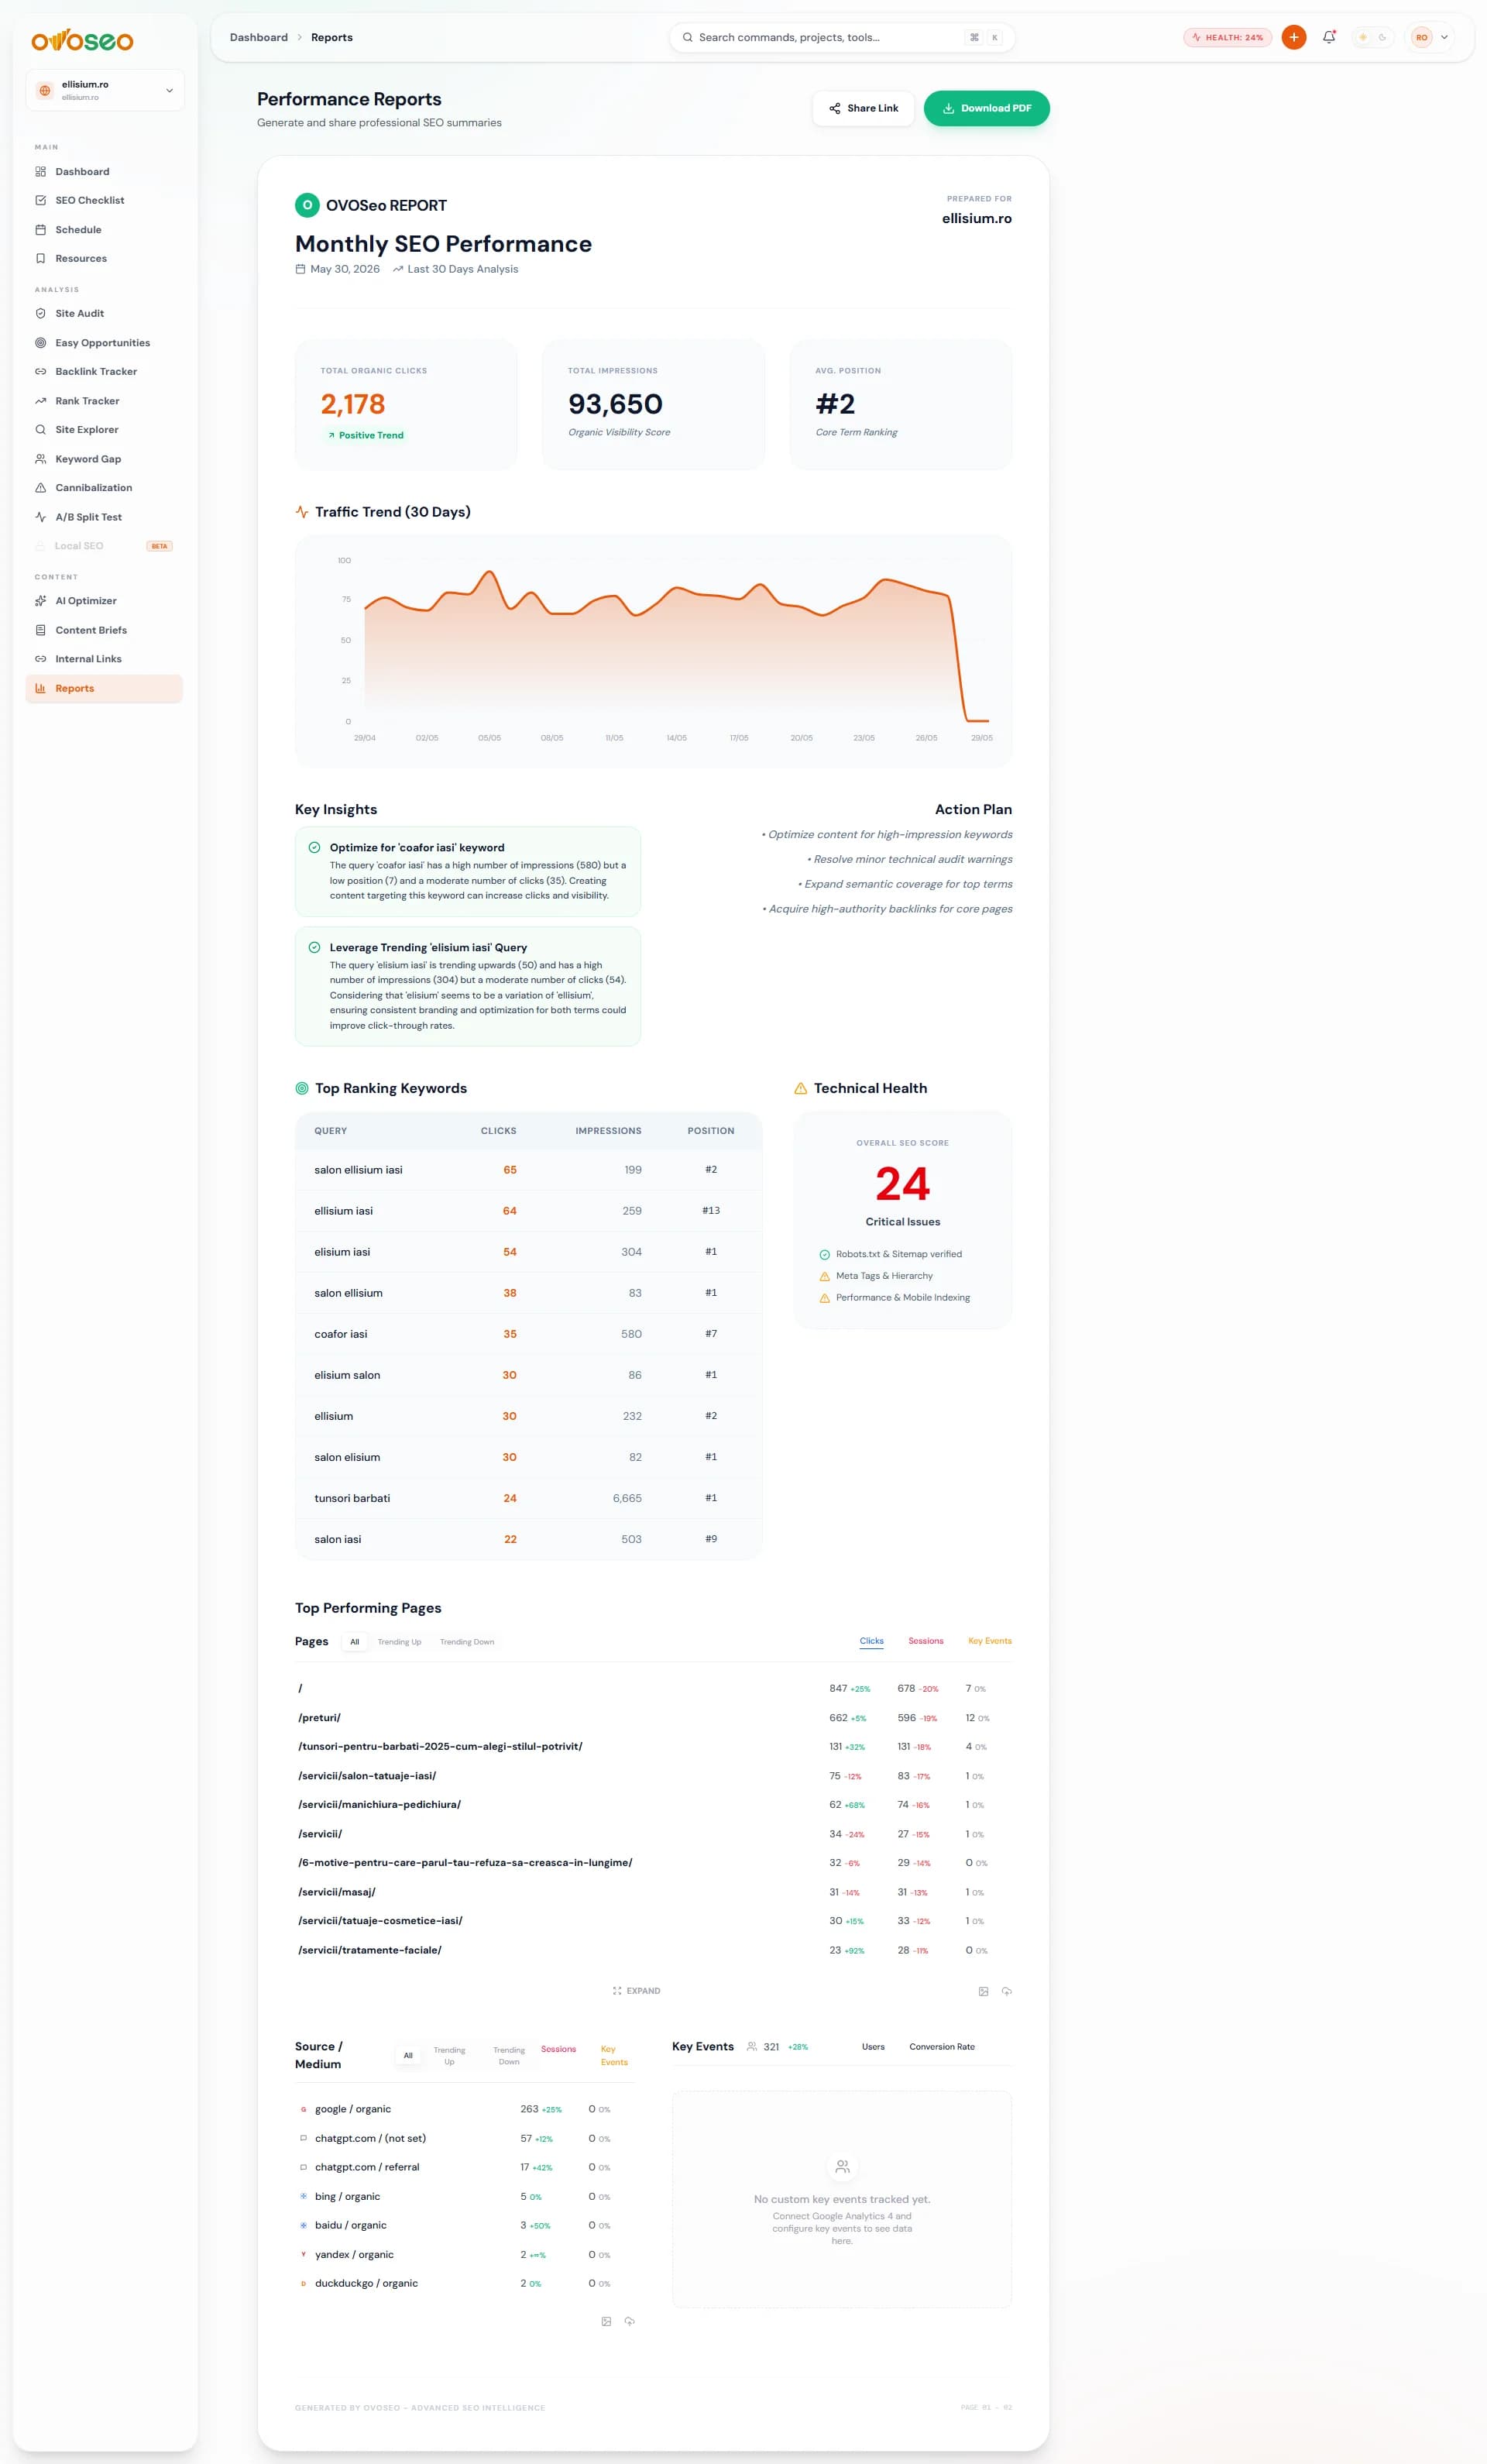Click the 'tunsori barbati' keyword row

528,1498
